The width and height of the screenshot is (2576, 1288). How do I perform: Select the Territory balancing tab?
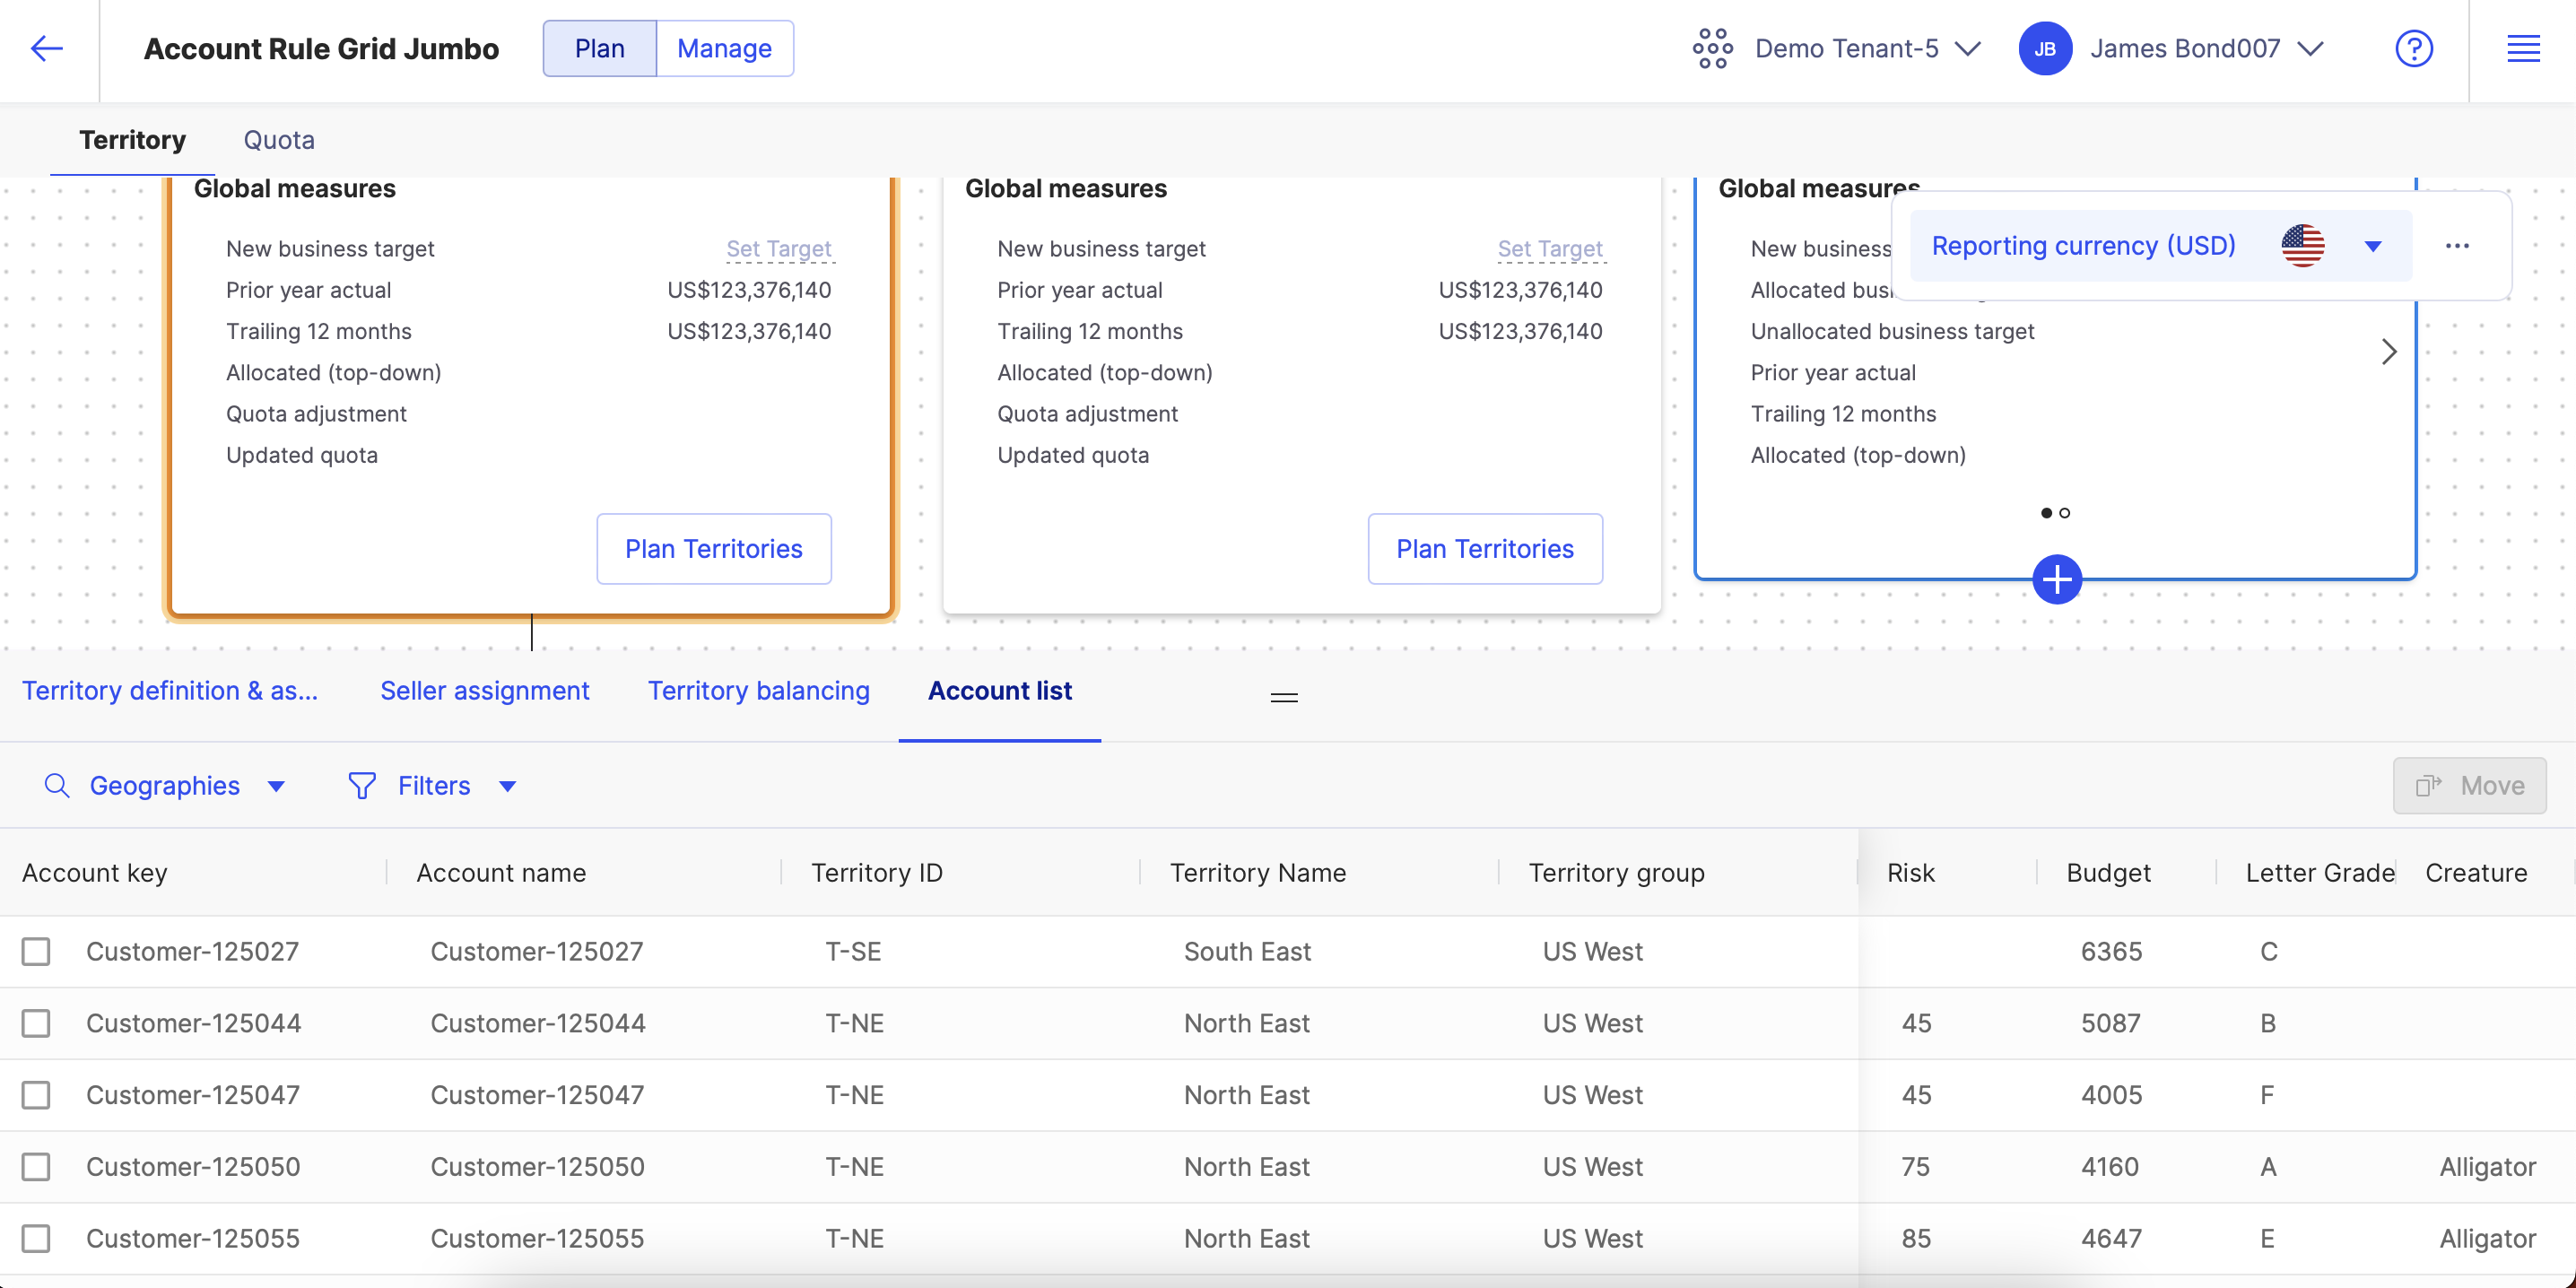point(757,688)
